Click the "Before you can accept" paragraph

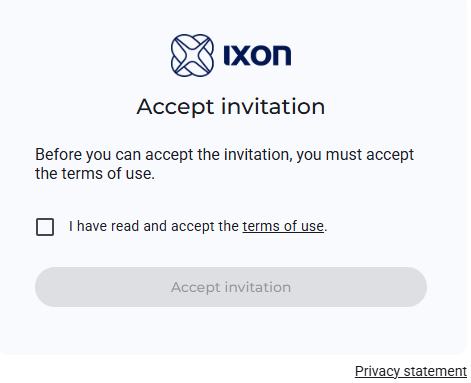pos(224,164)
